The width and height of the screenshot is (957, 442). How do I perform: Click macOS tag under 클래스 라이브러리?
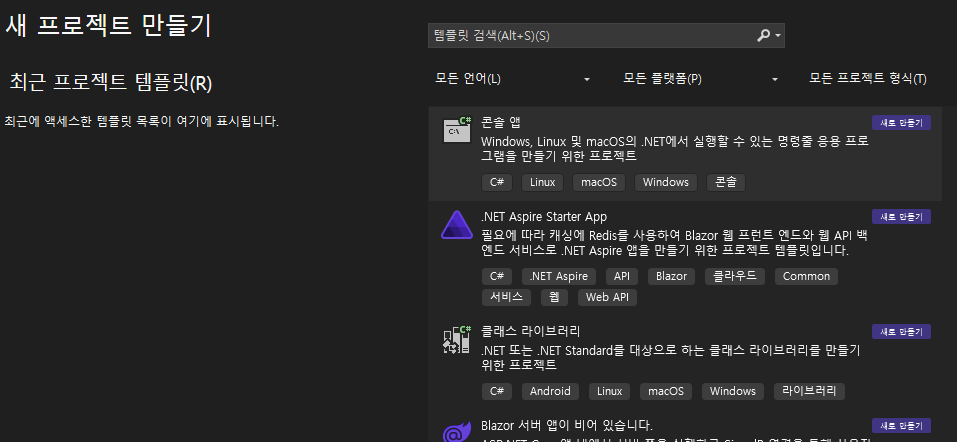point(666,391)
